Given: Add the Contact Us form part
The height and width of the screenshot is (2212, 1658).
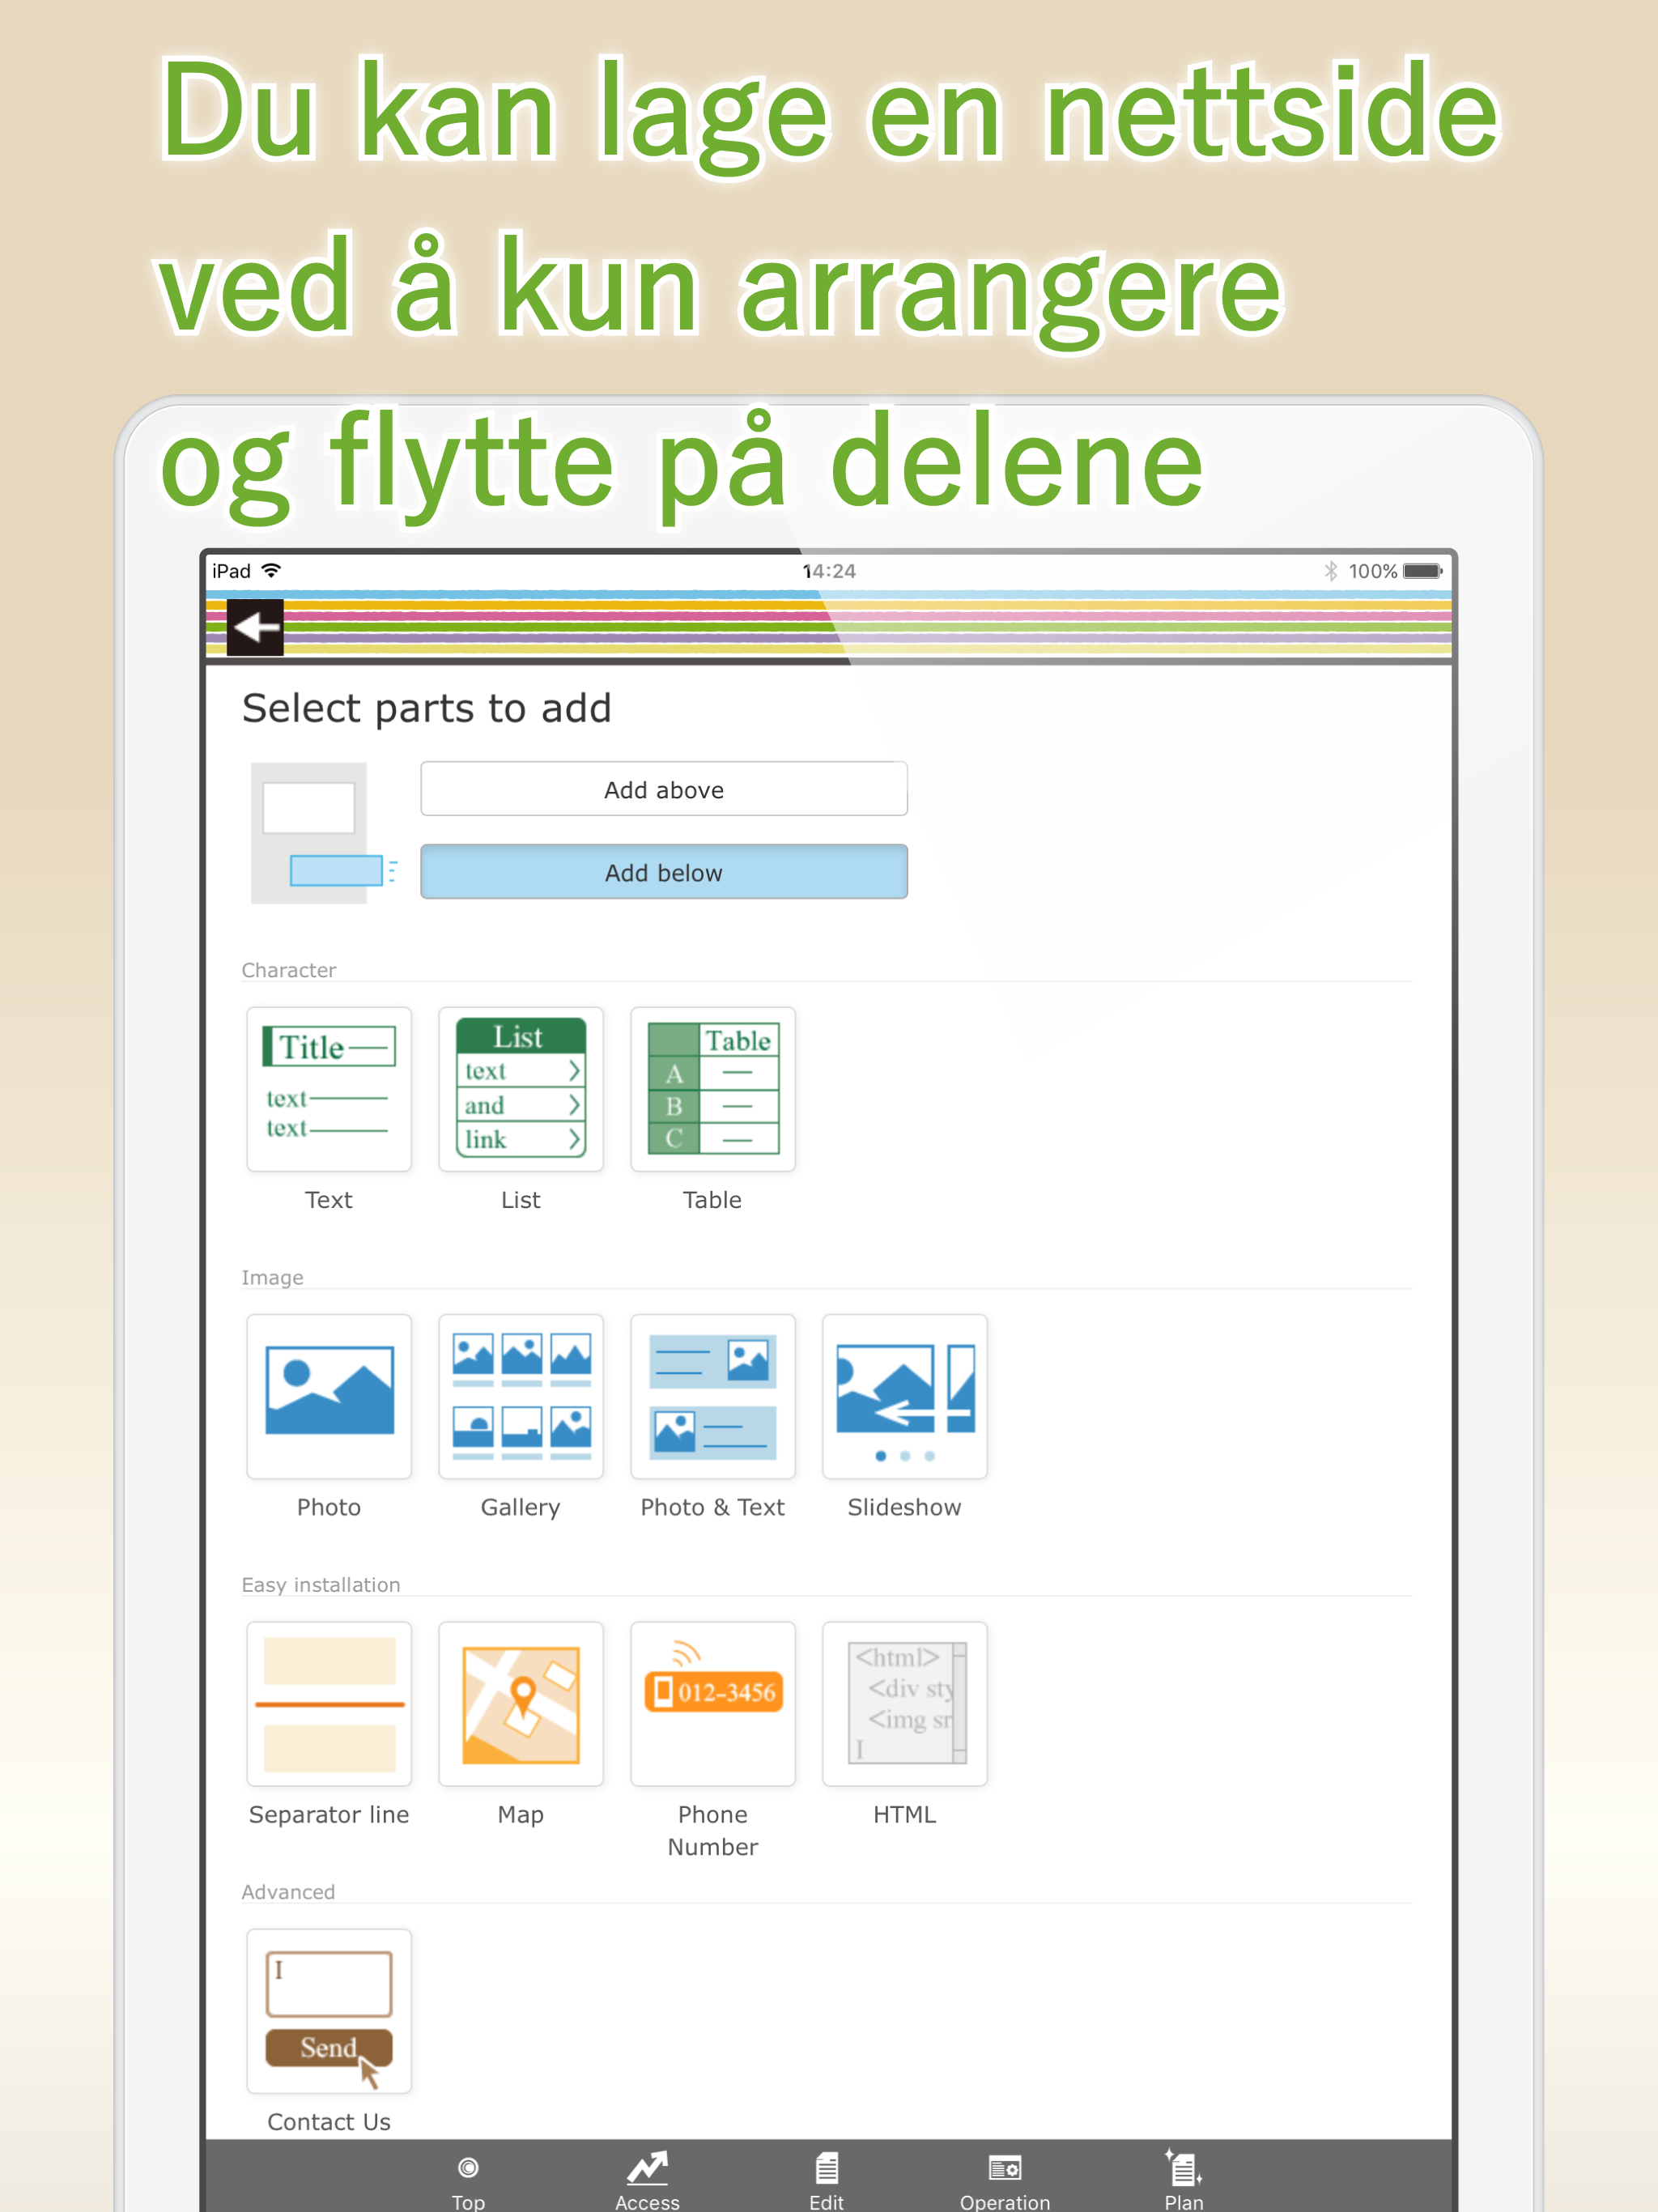Looking at the screenshot, I should coord(328,2010).
